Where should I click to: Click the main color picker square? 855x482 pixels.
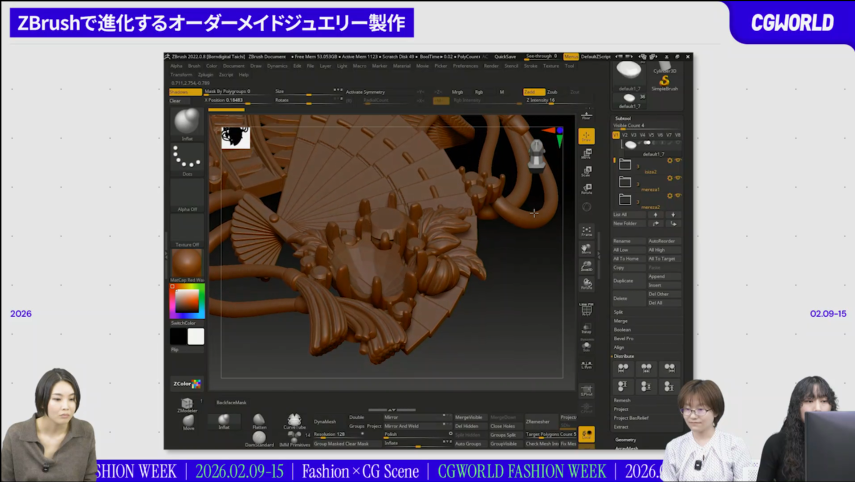(186, 302)
